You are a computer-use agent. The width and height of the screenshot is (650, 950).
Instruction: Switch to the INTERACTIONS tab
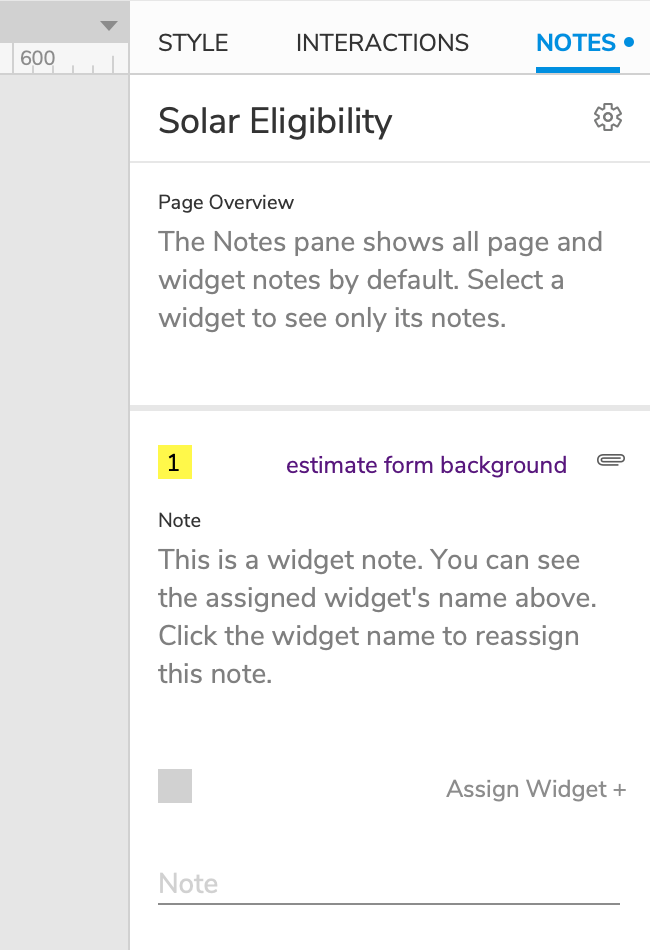(x=382, y=43)
